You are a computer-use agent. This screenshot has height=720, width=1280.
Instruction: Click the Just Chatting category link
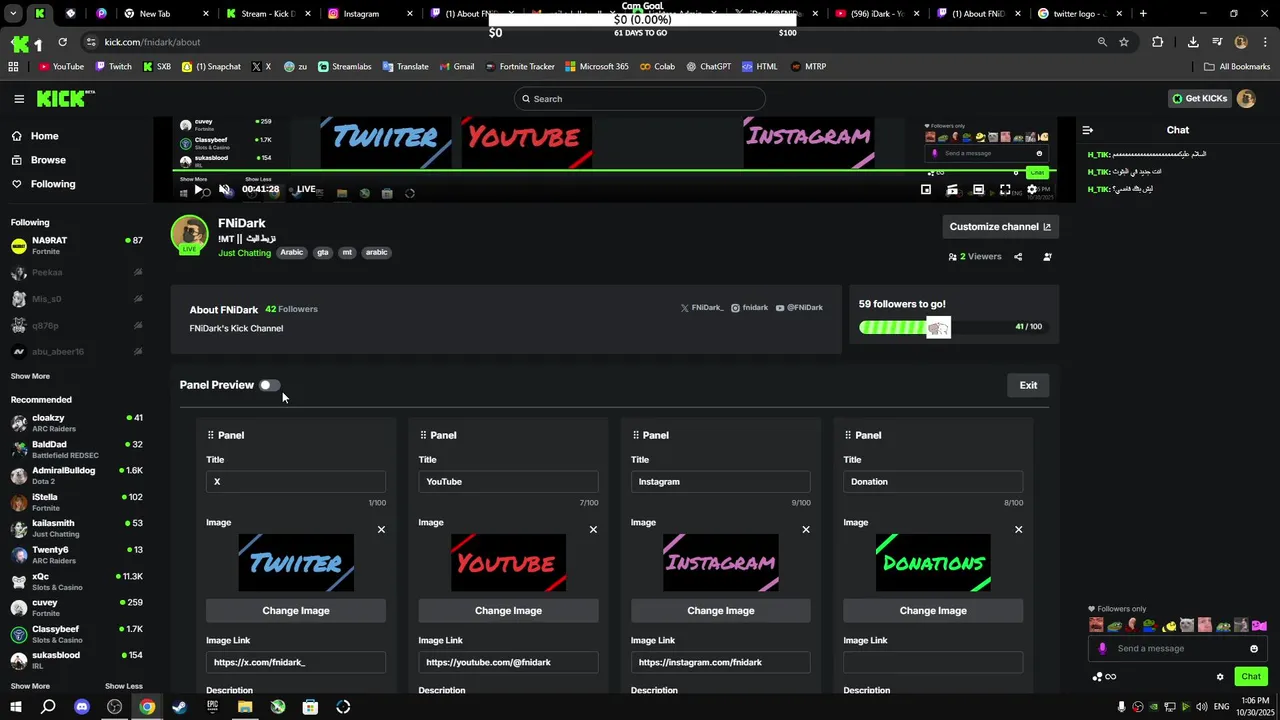point(245,253)
